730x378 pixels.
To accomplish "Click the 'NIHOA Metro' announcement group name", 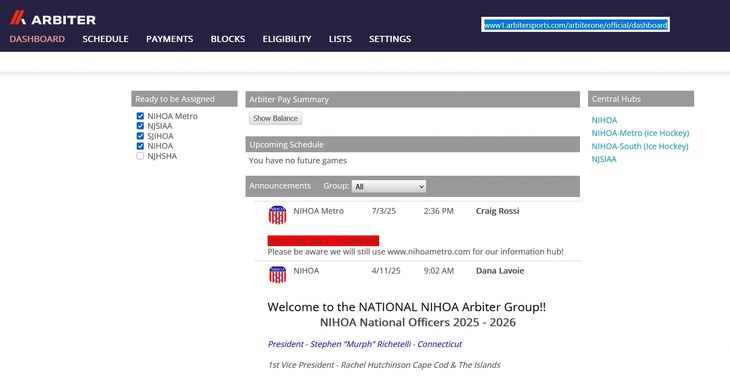I will coord(318,211).
